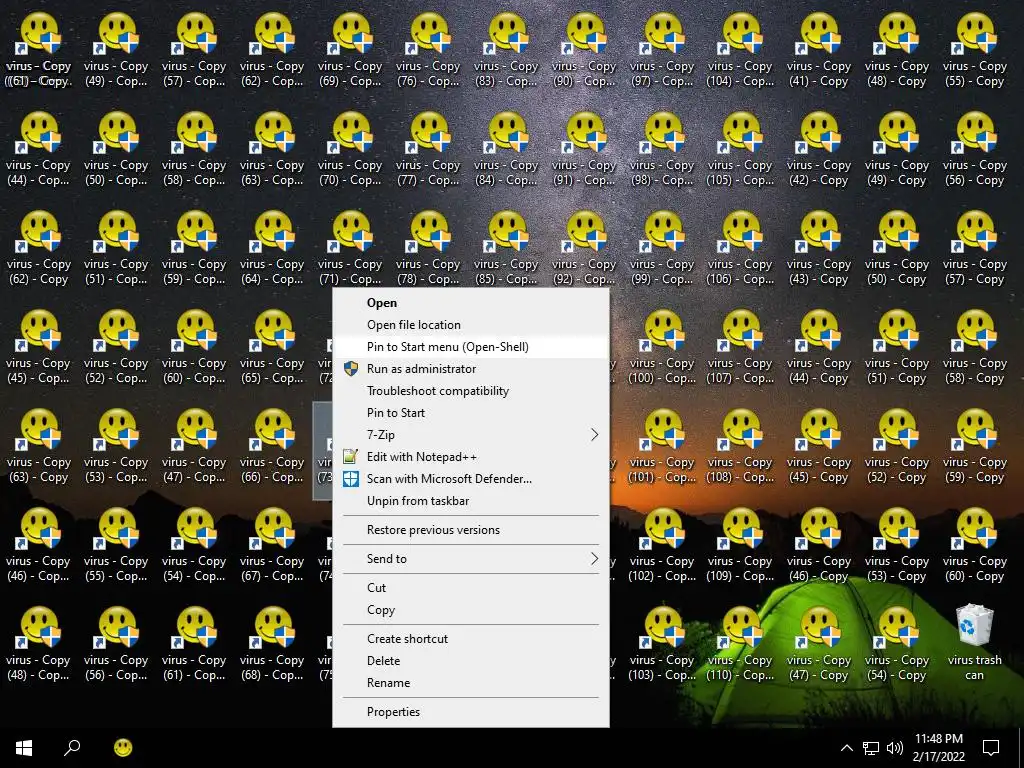Select the virus - Copy (107) desktop shortcut
Image resolution: width=1024 pixels, height=768 pixels.
point(740,348)
